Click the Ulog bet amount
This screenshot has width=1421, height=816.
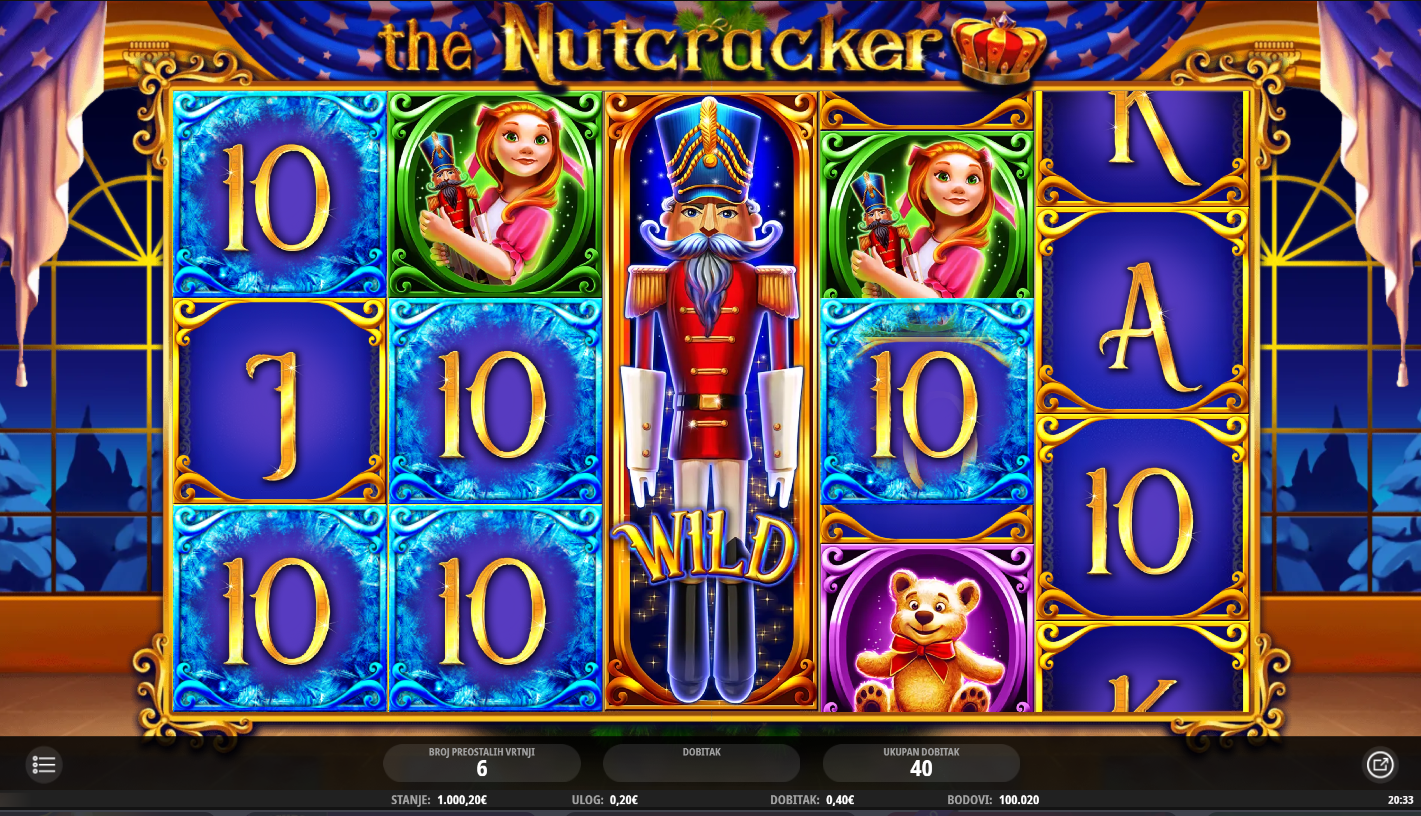pos(604,800)
